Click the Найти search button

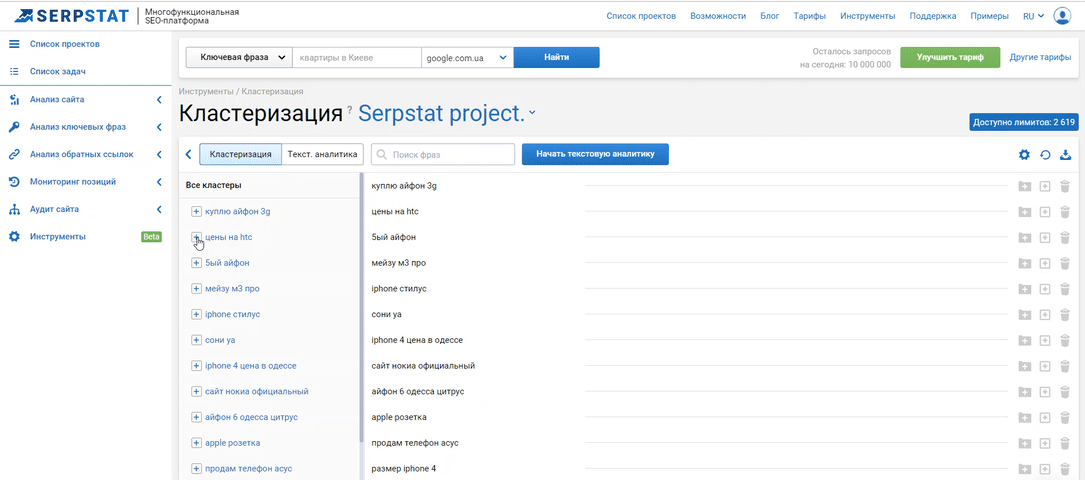coord(556,57)
